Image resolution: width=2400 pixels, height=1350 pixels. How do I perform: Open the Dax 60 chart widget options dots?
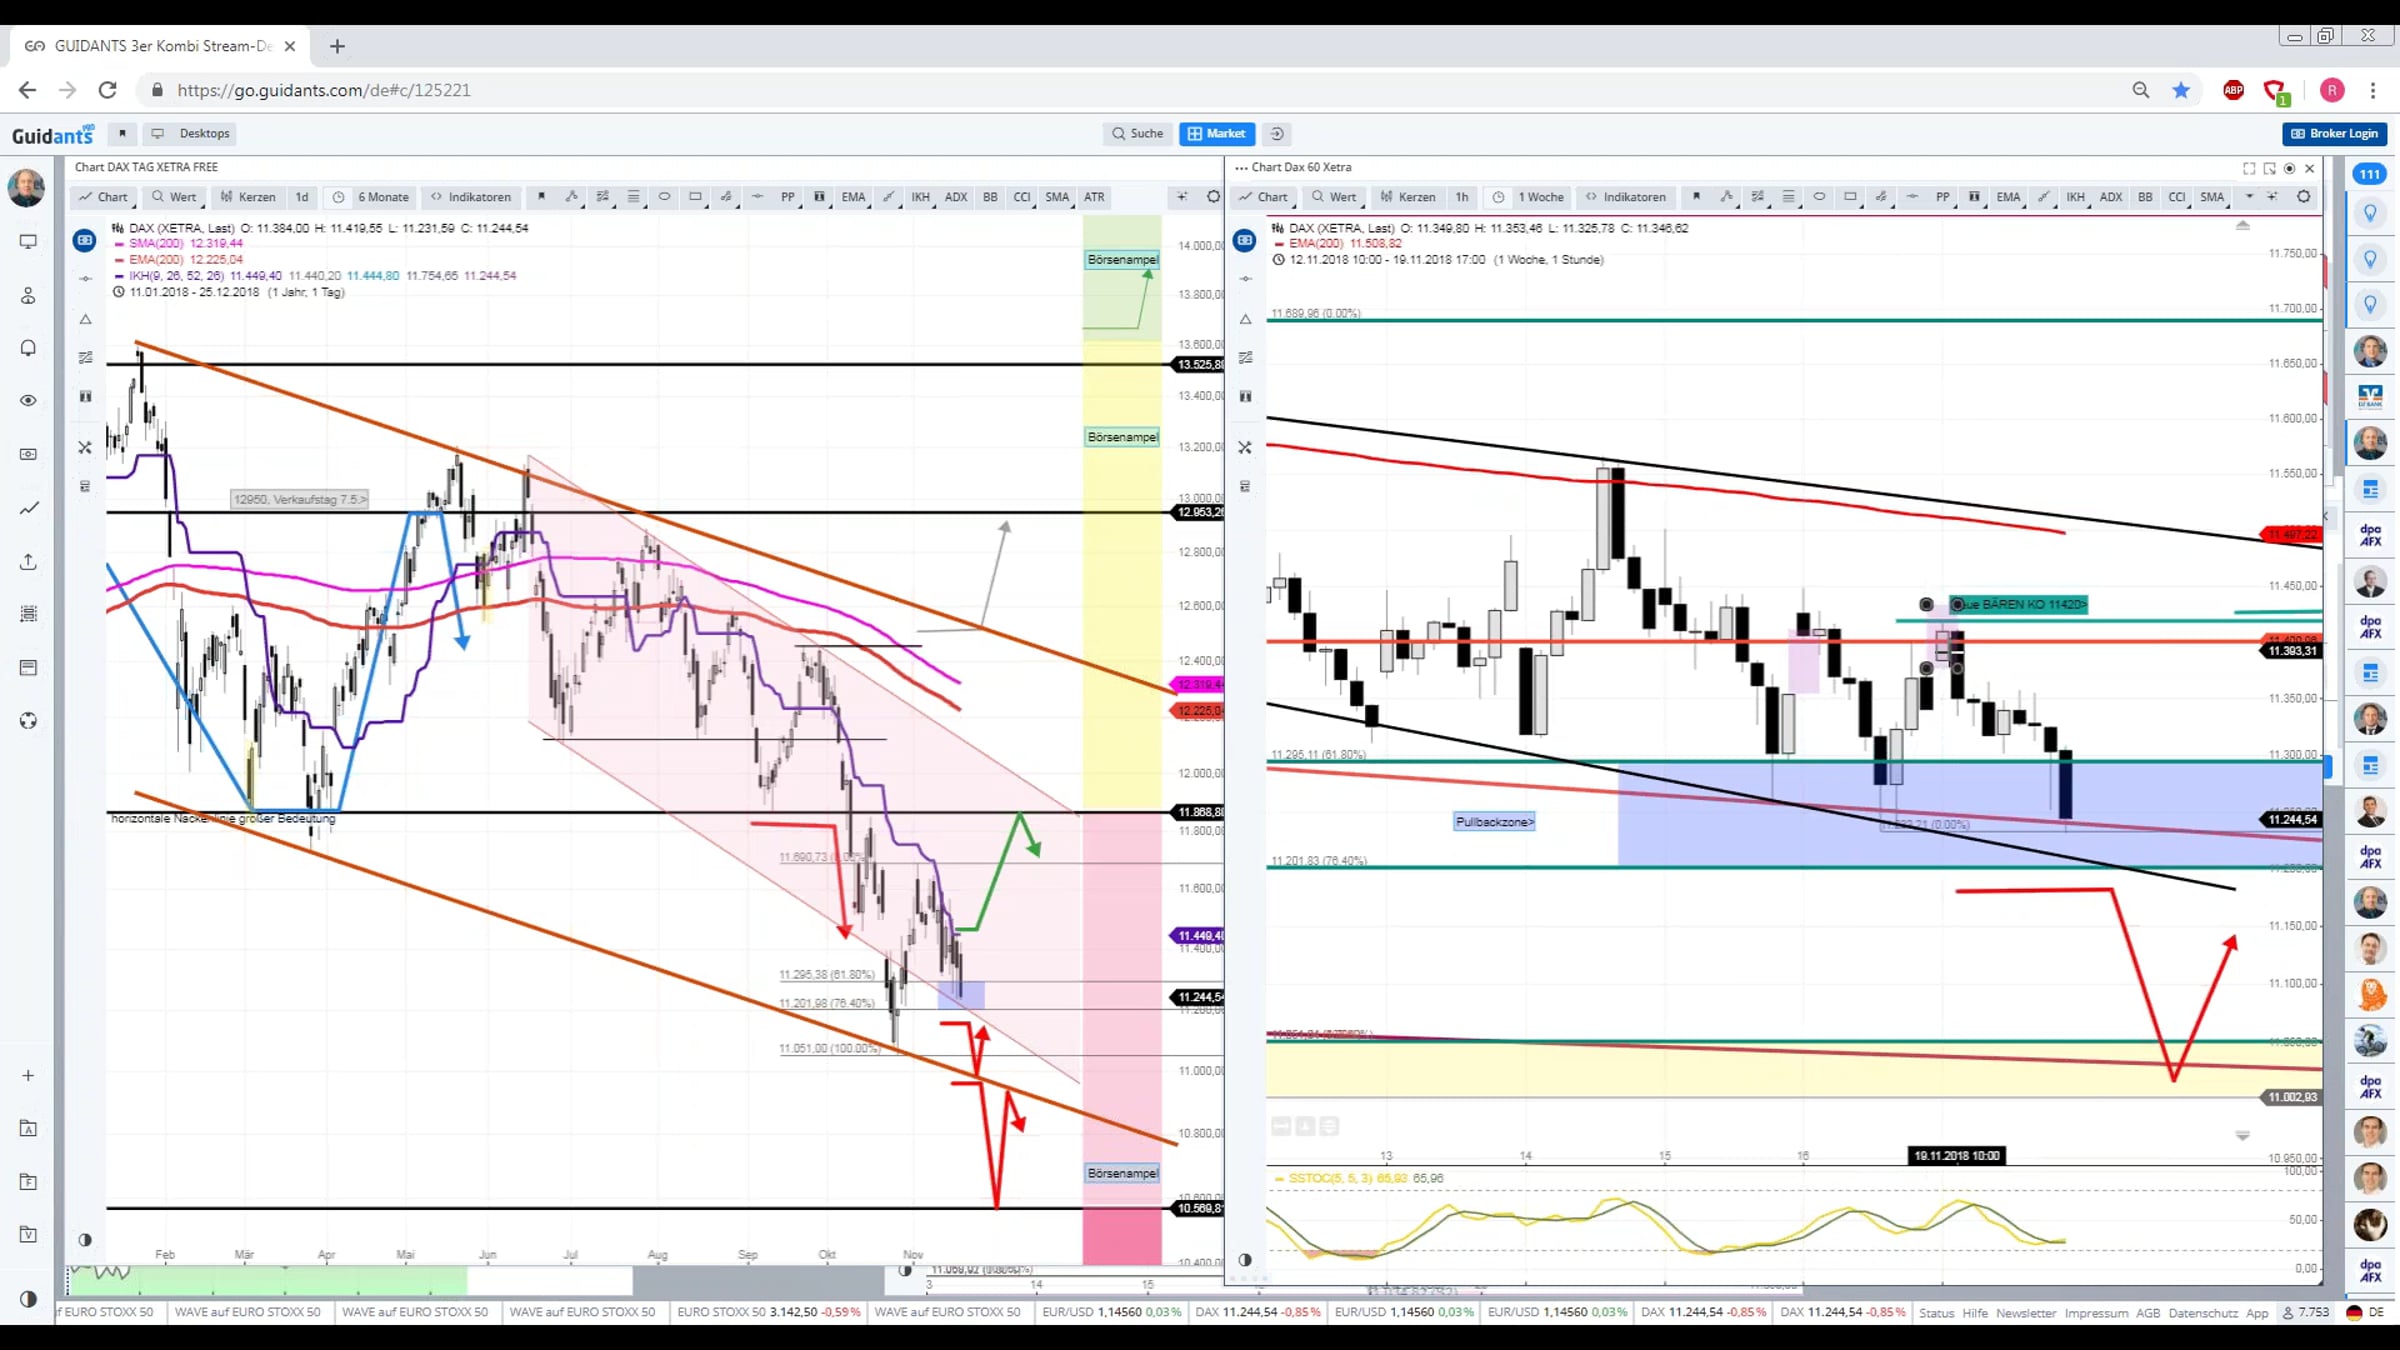click(1241, 168)
